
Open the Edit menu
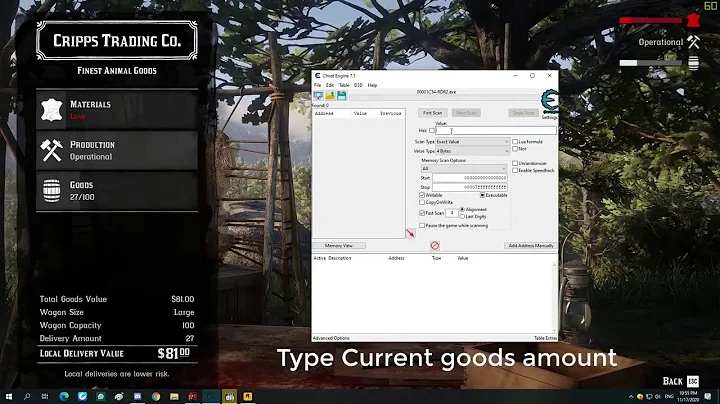pyautogui.click(x=330, y=85)
